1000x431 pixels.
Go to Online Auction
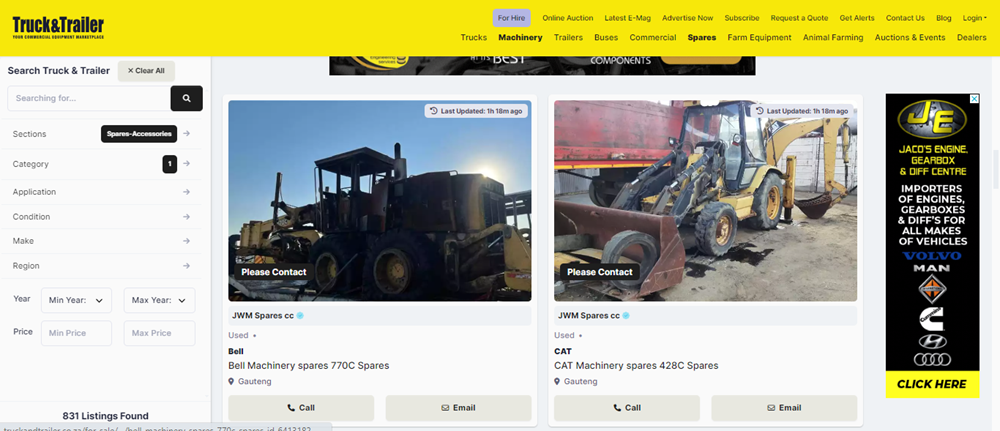(568, 18)
